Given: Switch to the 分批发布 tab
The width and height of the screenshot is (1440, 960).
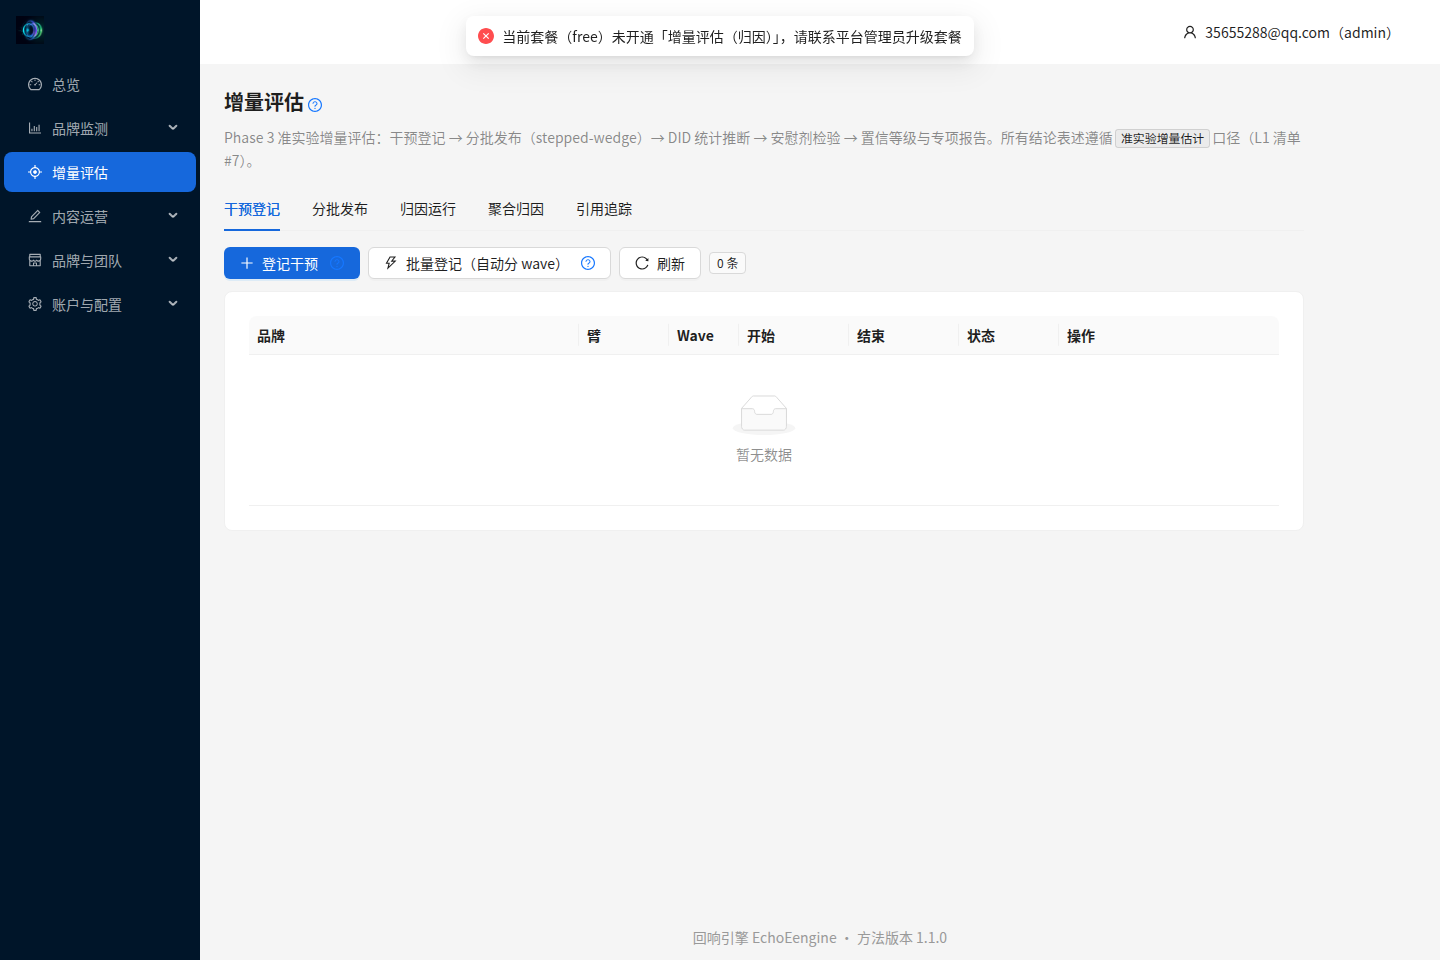Looking at the screenshot, I should coord(340,209).
